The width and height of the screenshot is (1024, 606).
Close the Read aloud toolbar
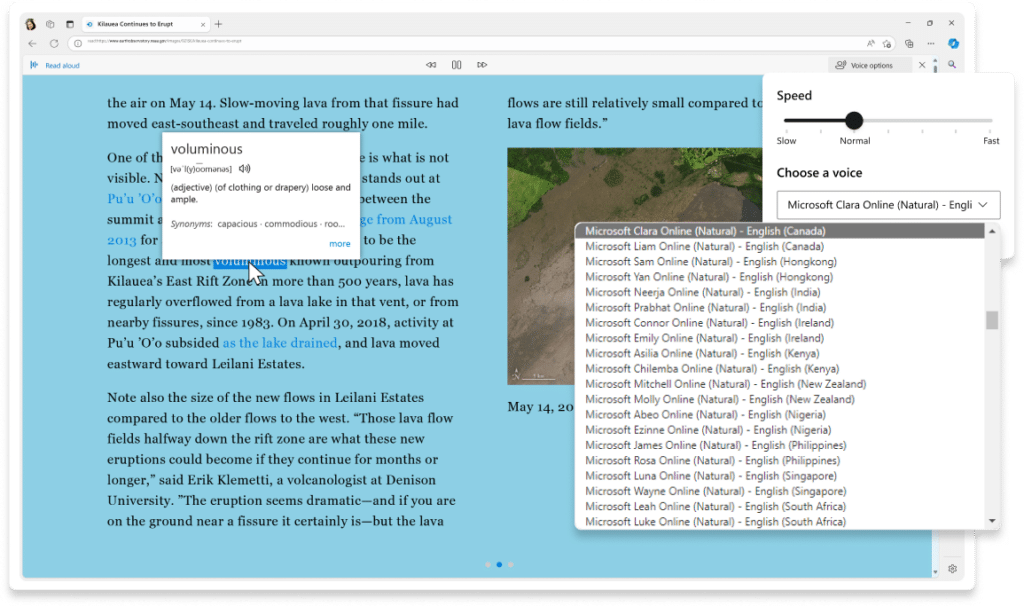click(x=922, y=65)
